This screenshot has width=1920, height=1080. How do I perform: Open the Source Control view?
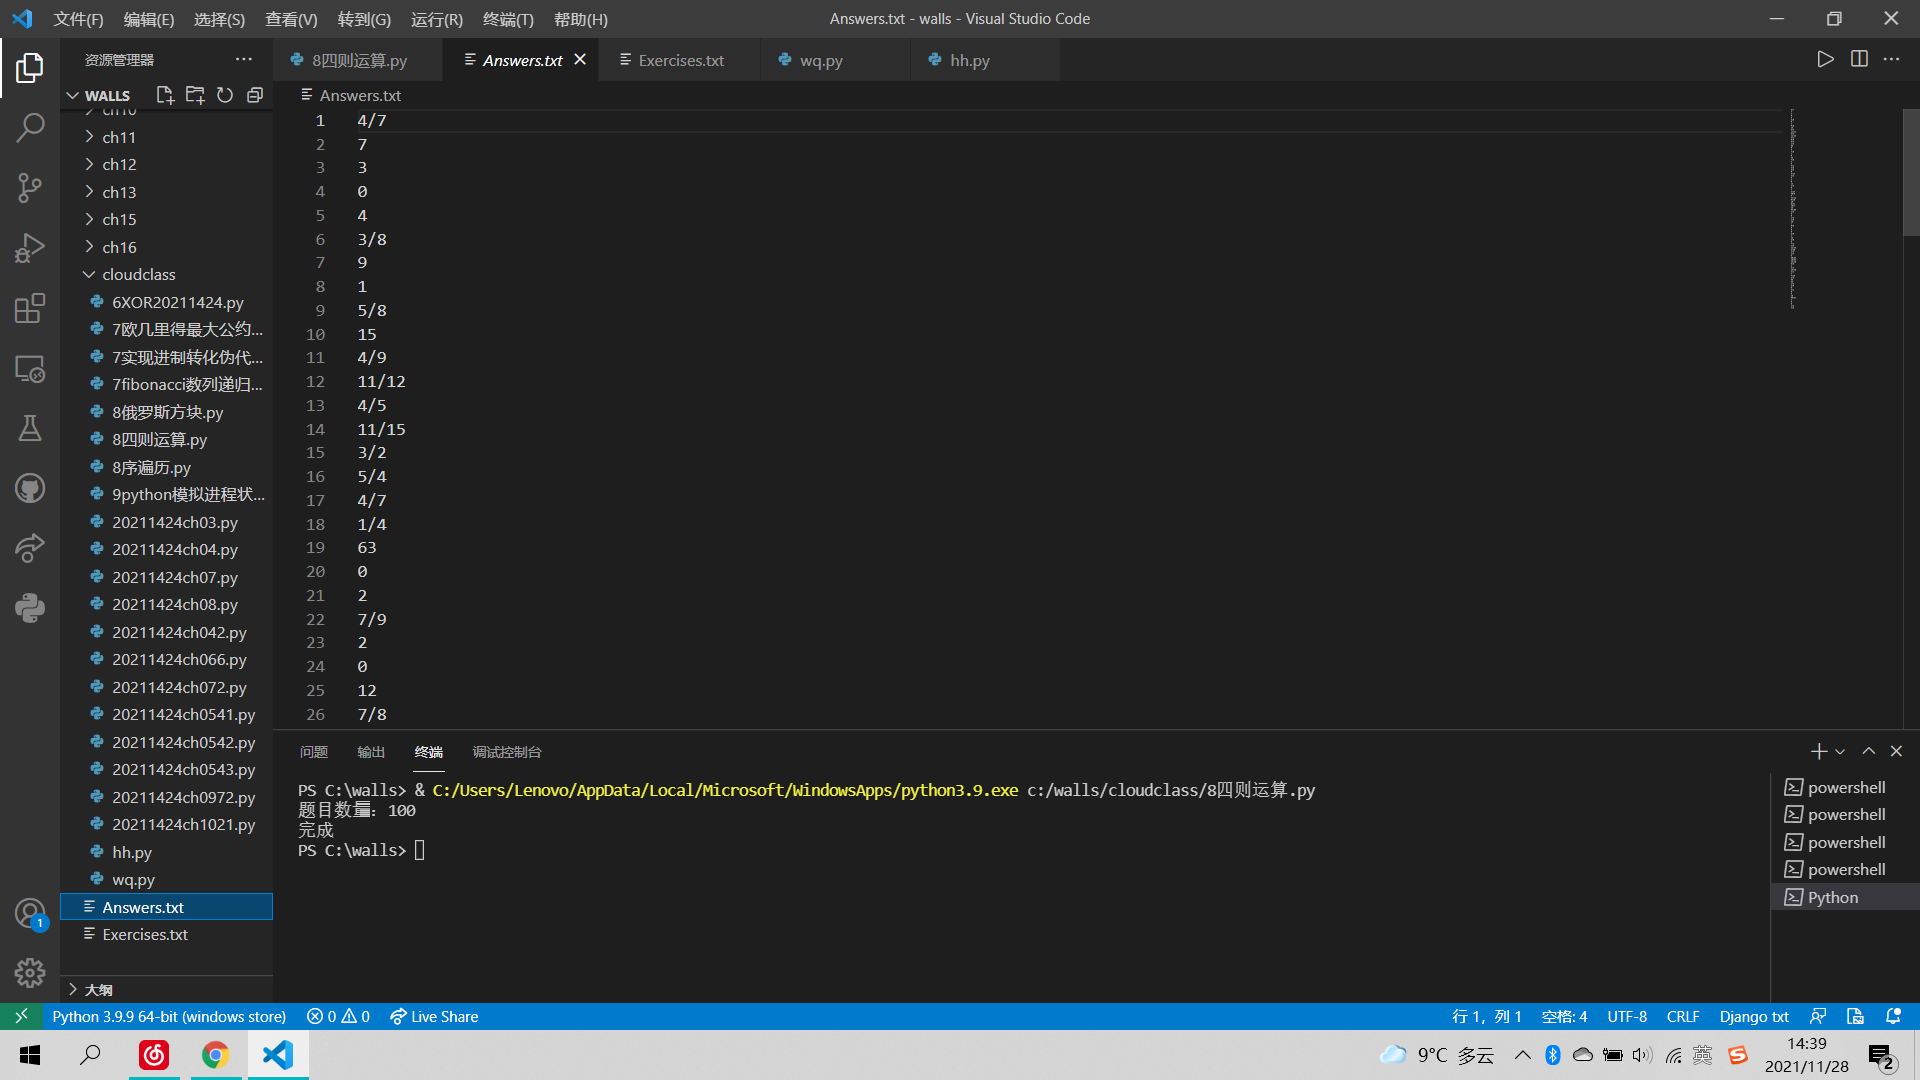[30, 187]
